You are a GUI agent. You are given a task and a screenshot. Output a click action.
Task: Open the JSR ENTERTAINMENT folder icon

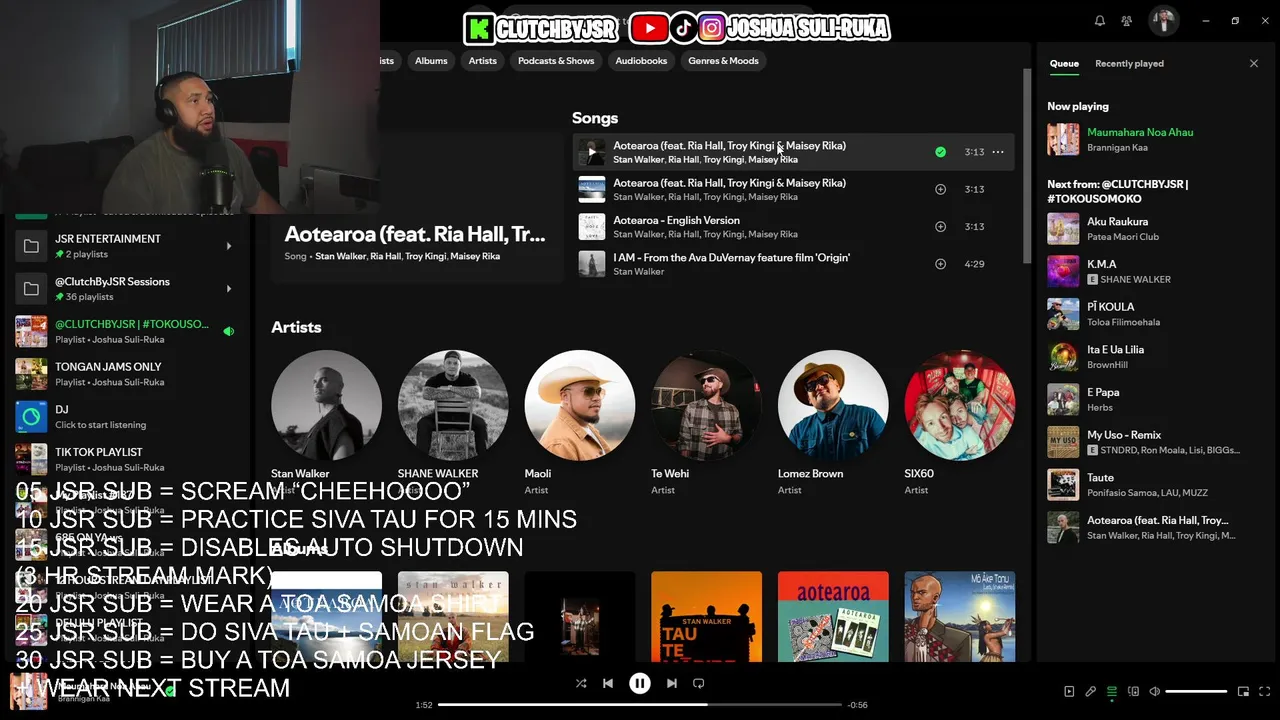pyautogui.click(x=31, y=246)
